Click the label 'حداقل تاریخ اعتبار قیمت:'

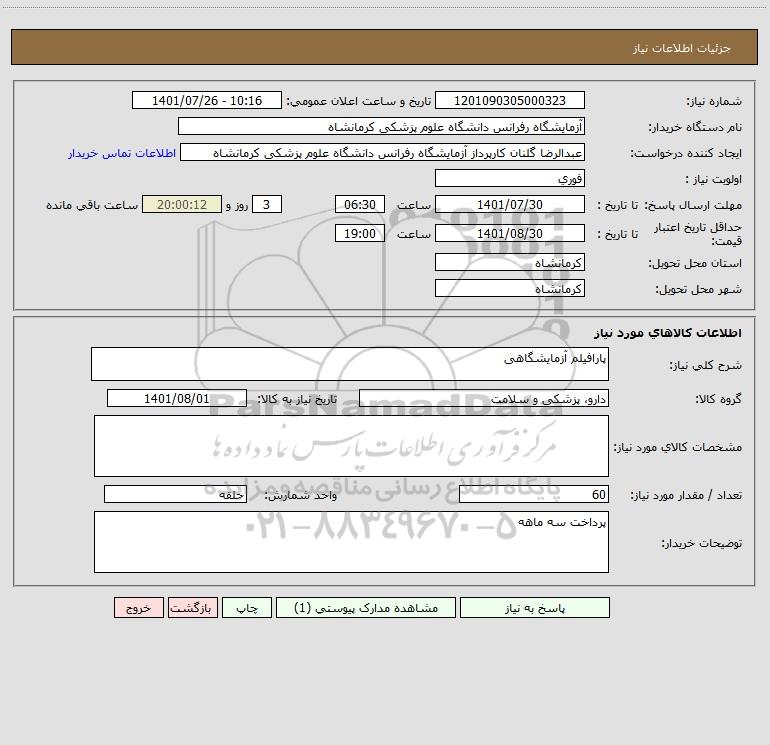point(697,234)
